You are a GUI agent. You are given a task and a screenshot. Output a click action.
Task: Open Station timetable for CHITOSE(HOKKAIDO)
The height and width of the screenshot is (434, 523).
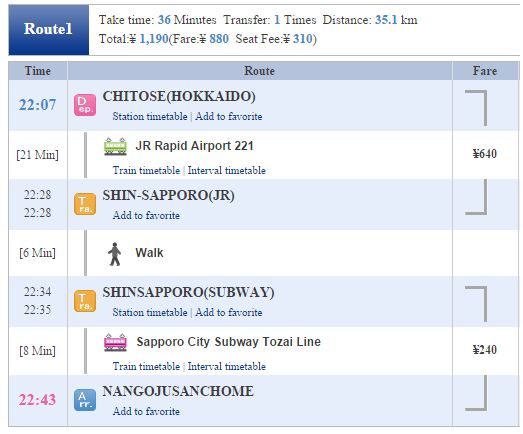[150, 116]
